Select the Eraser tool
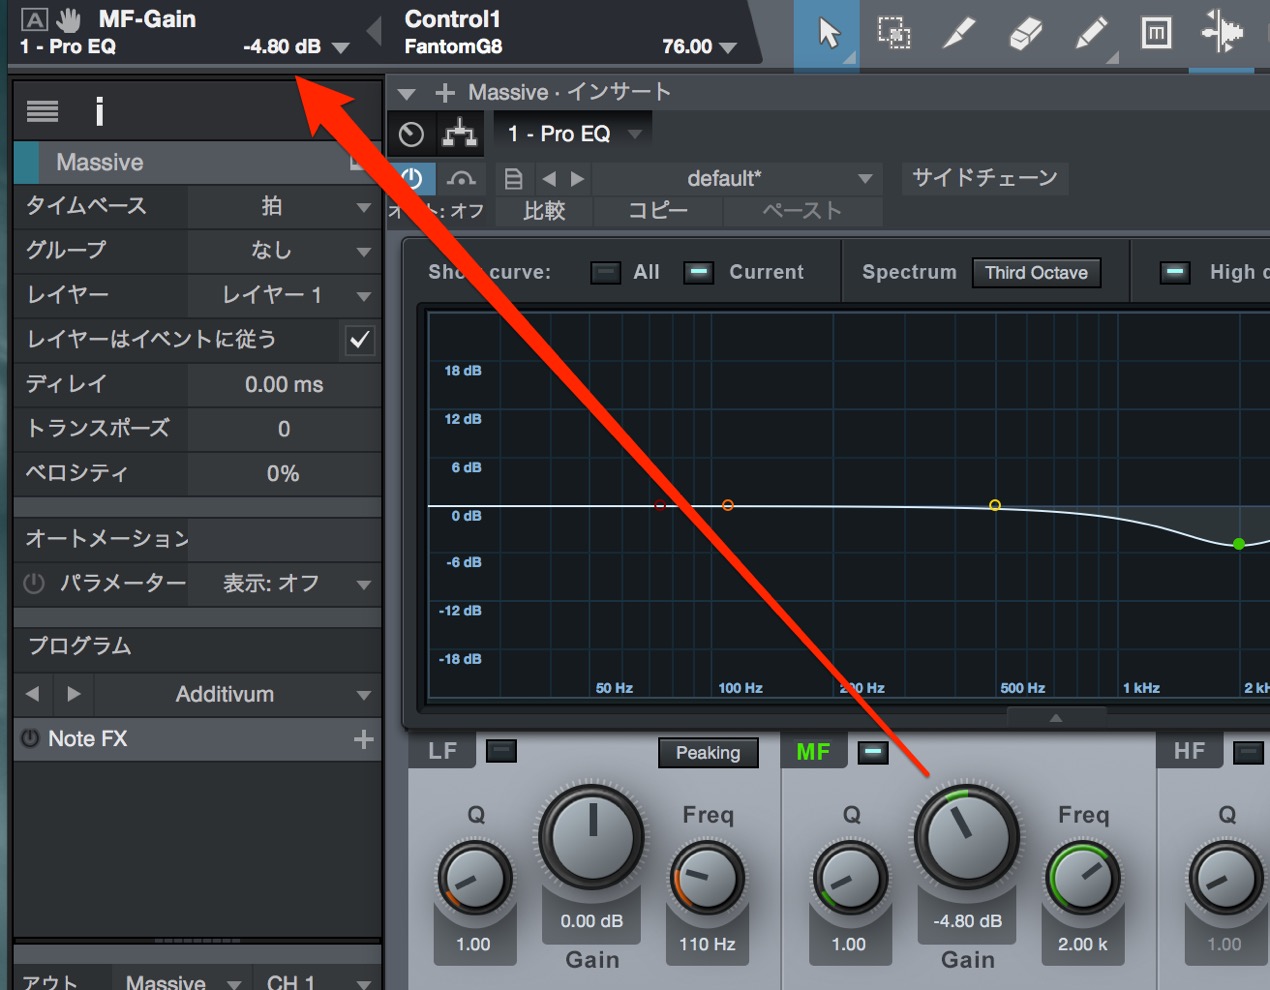 [1025, 33]
